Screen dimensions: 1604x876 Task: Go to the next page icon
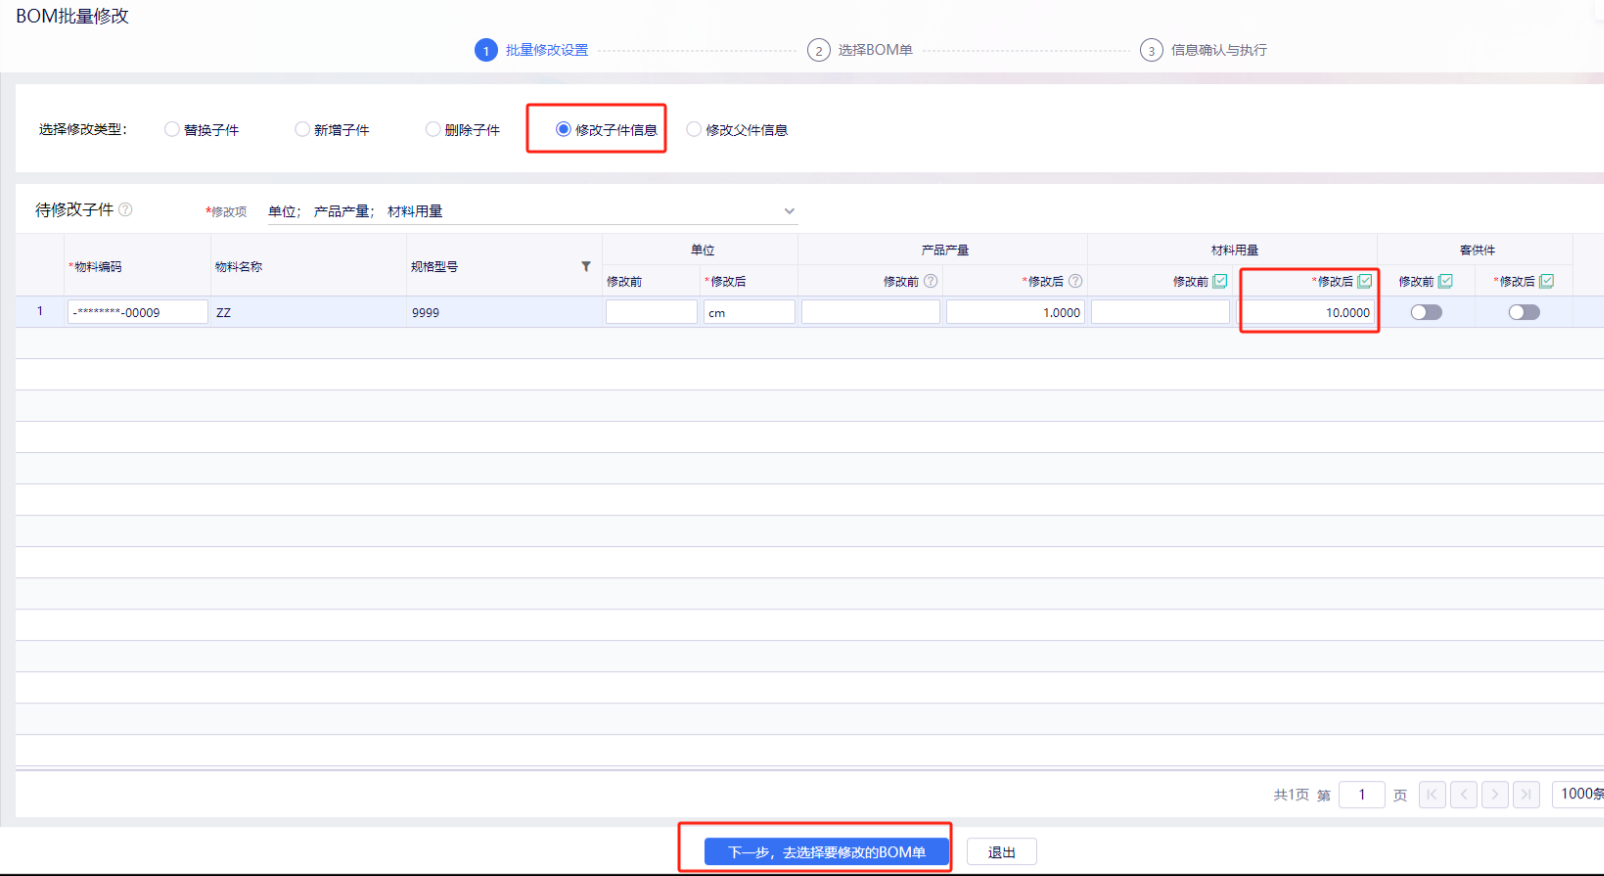click(1495, 794)
